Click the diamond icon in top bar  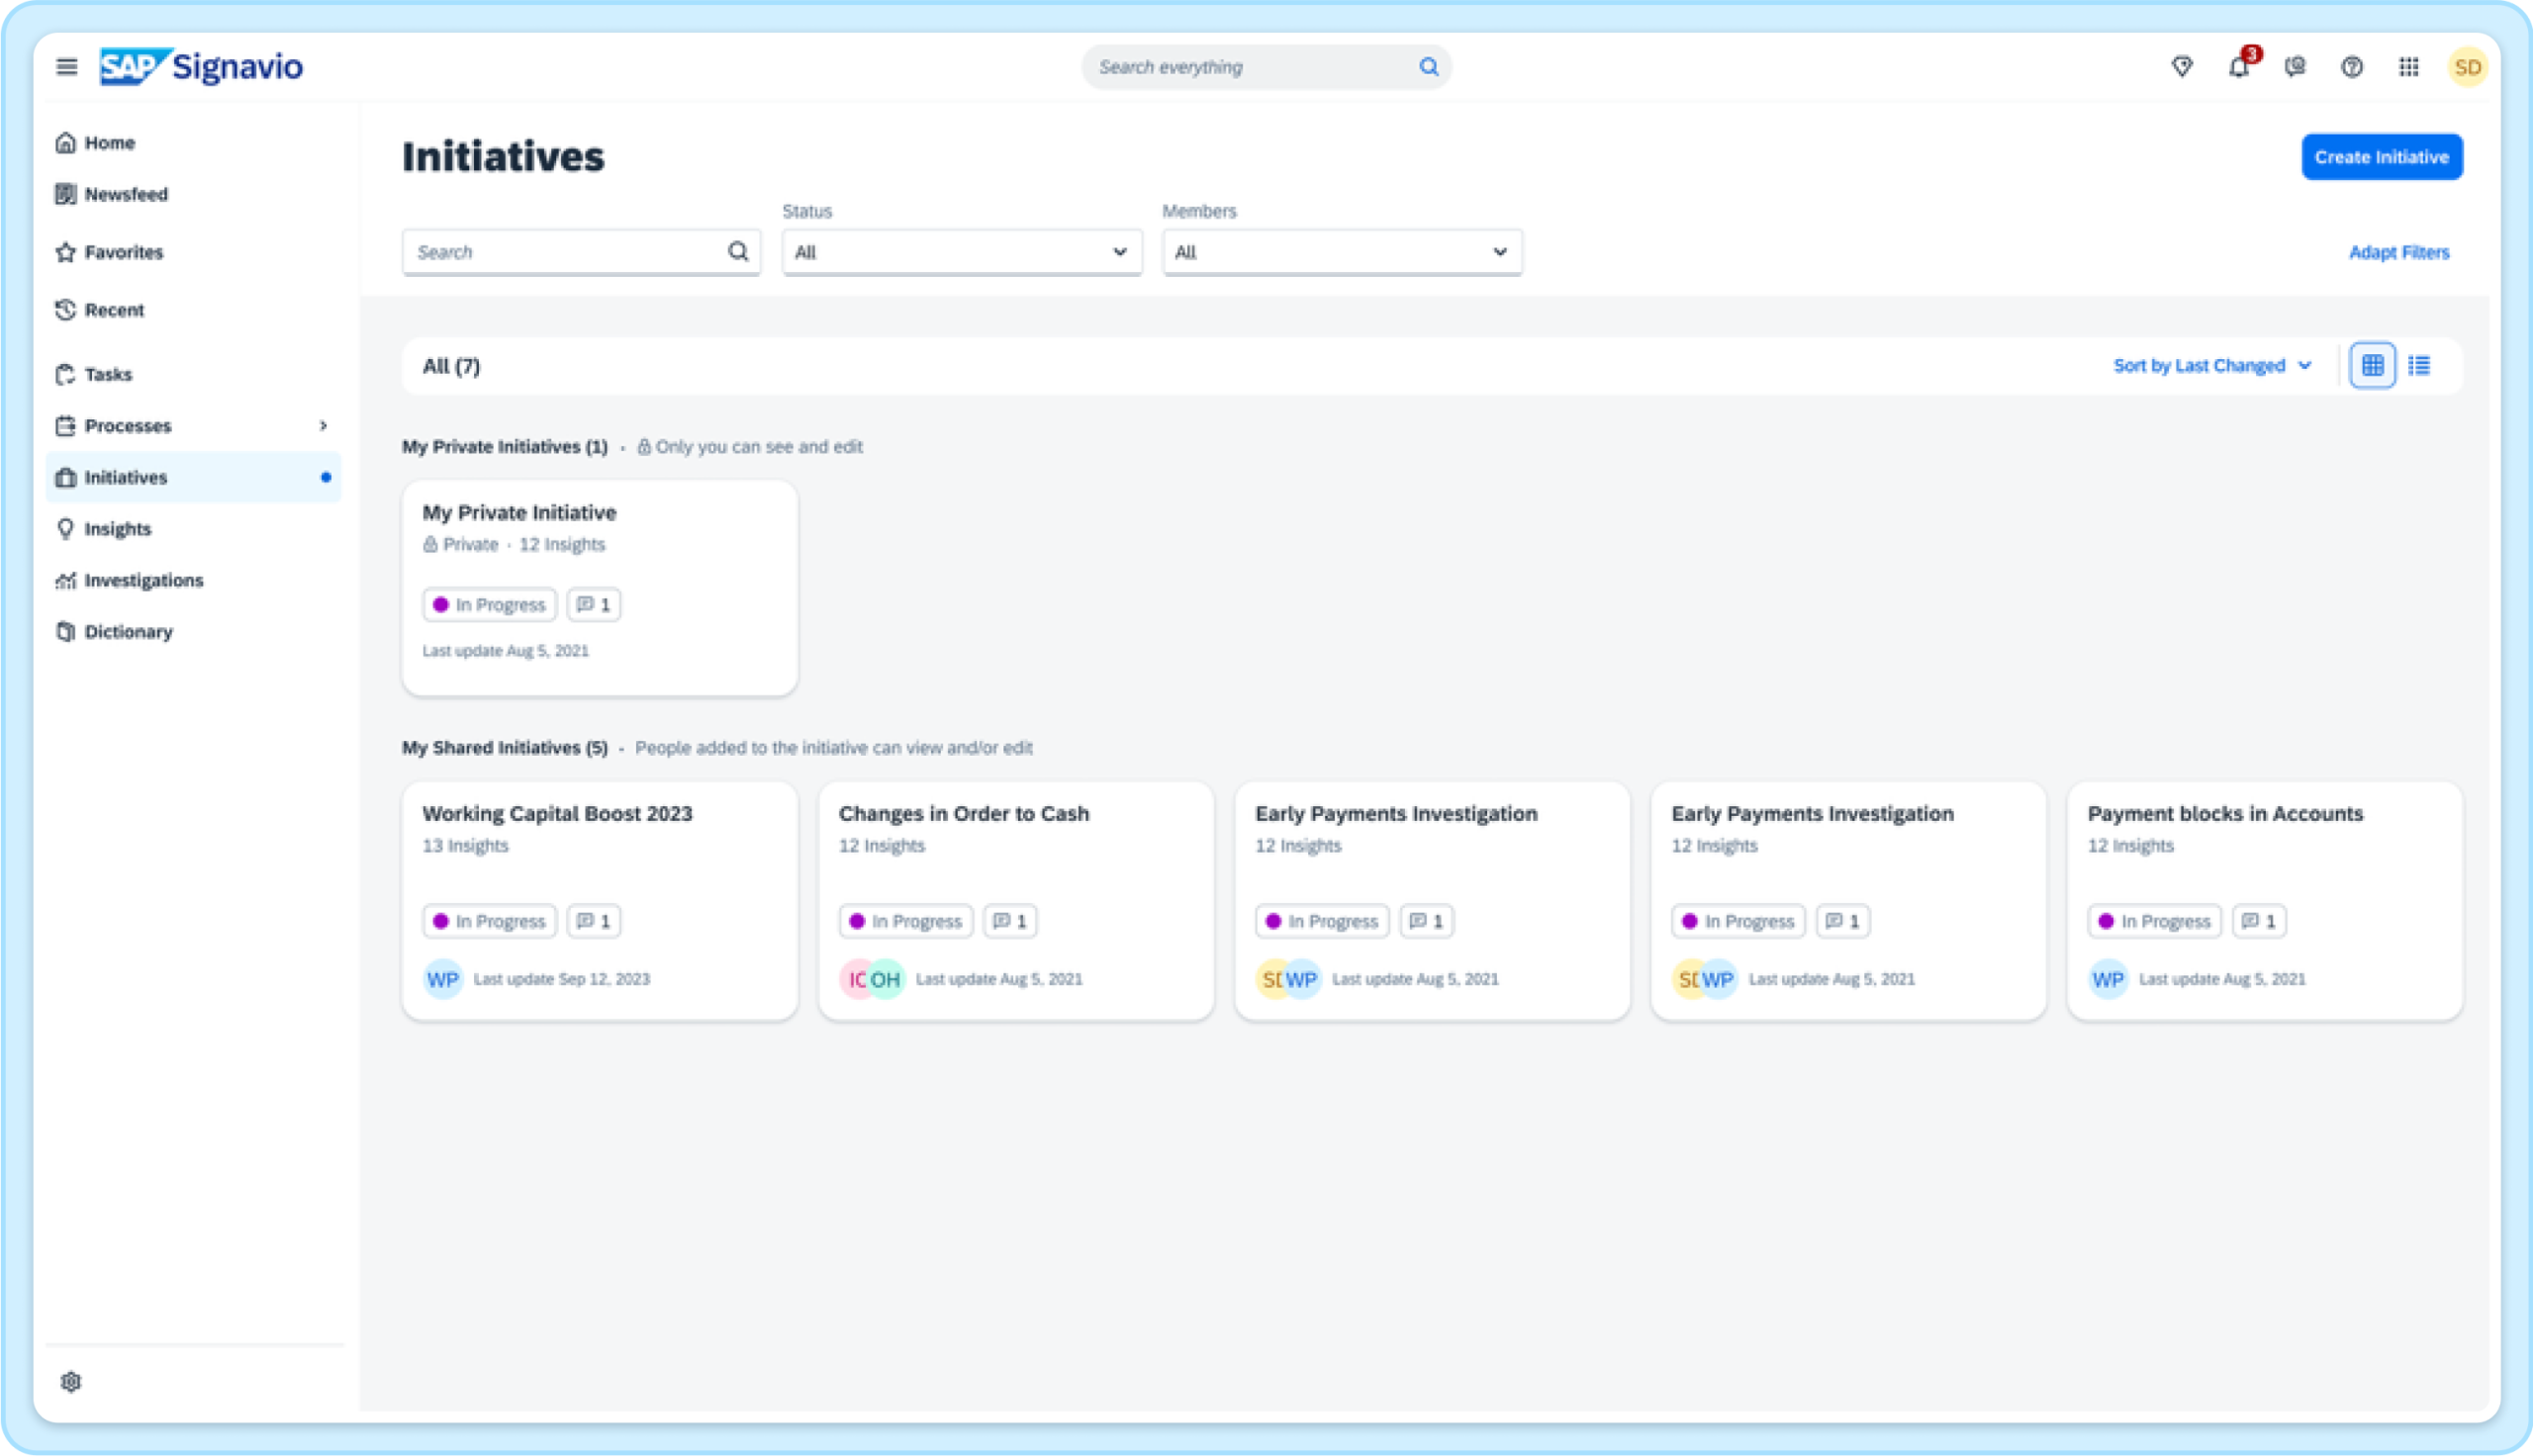[2182, 67]
